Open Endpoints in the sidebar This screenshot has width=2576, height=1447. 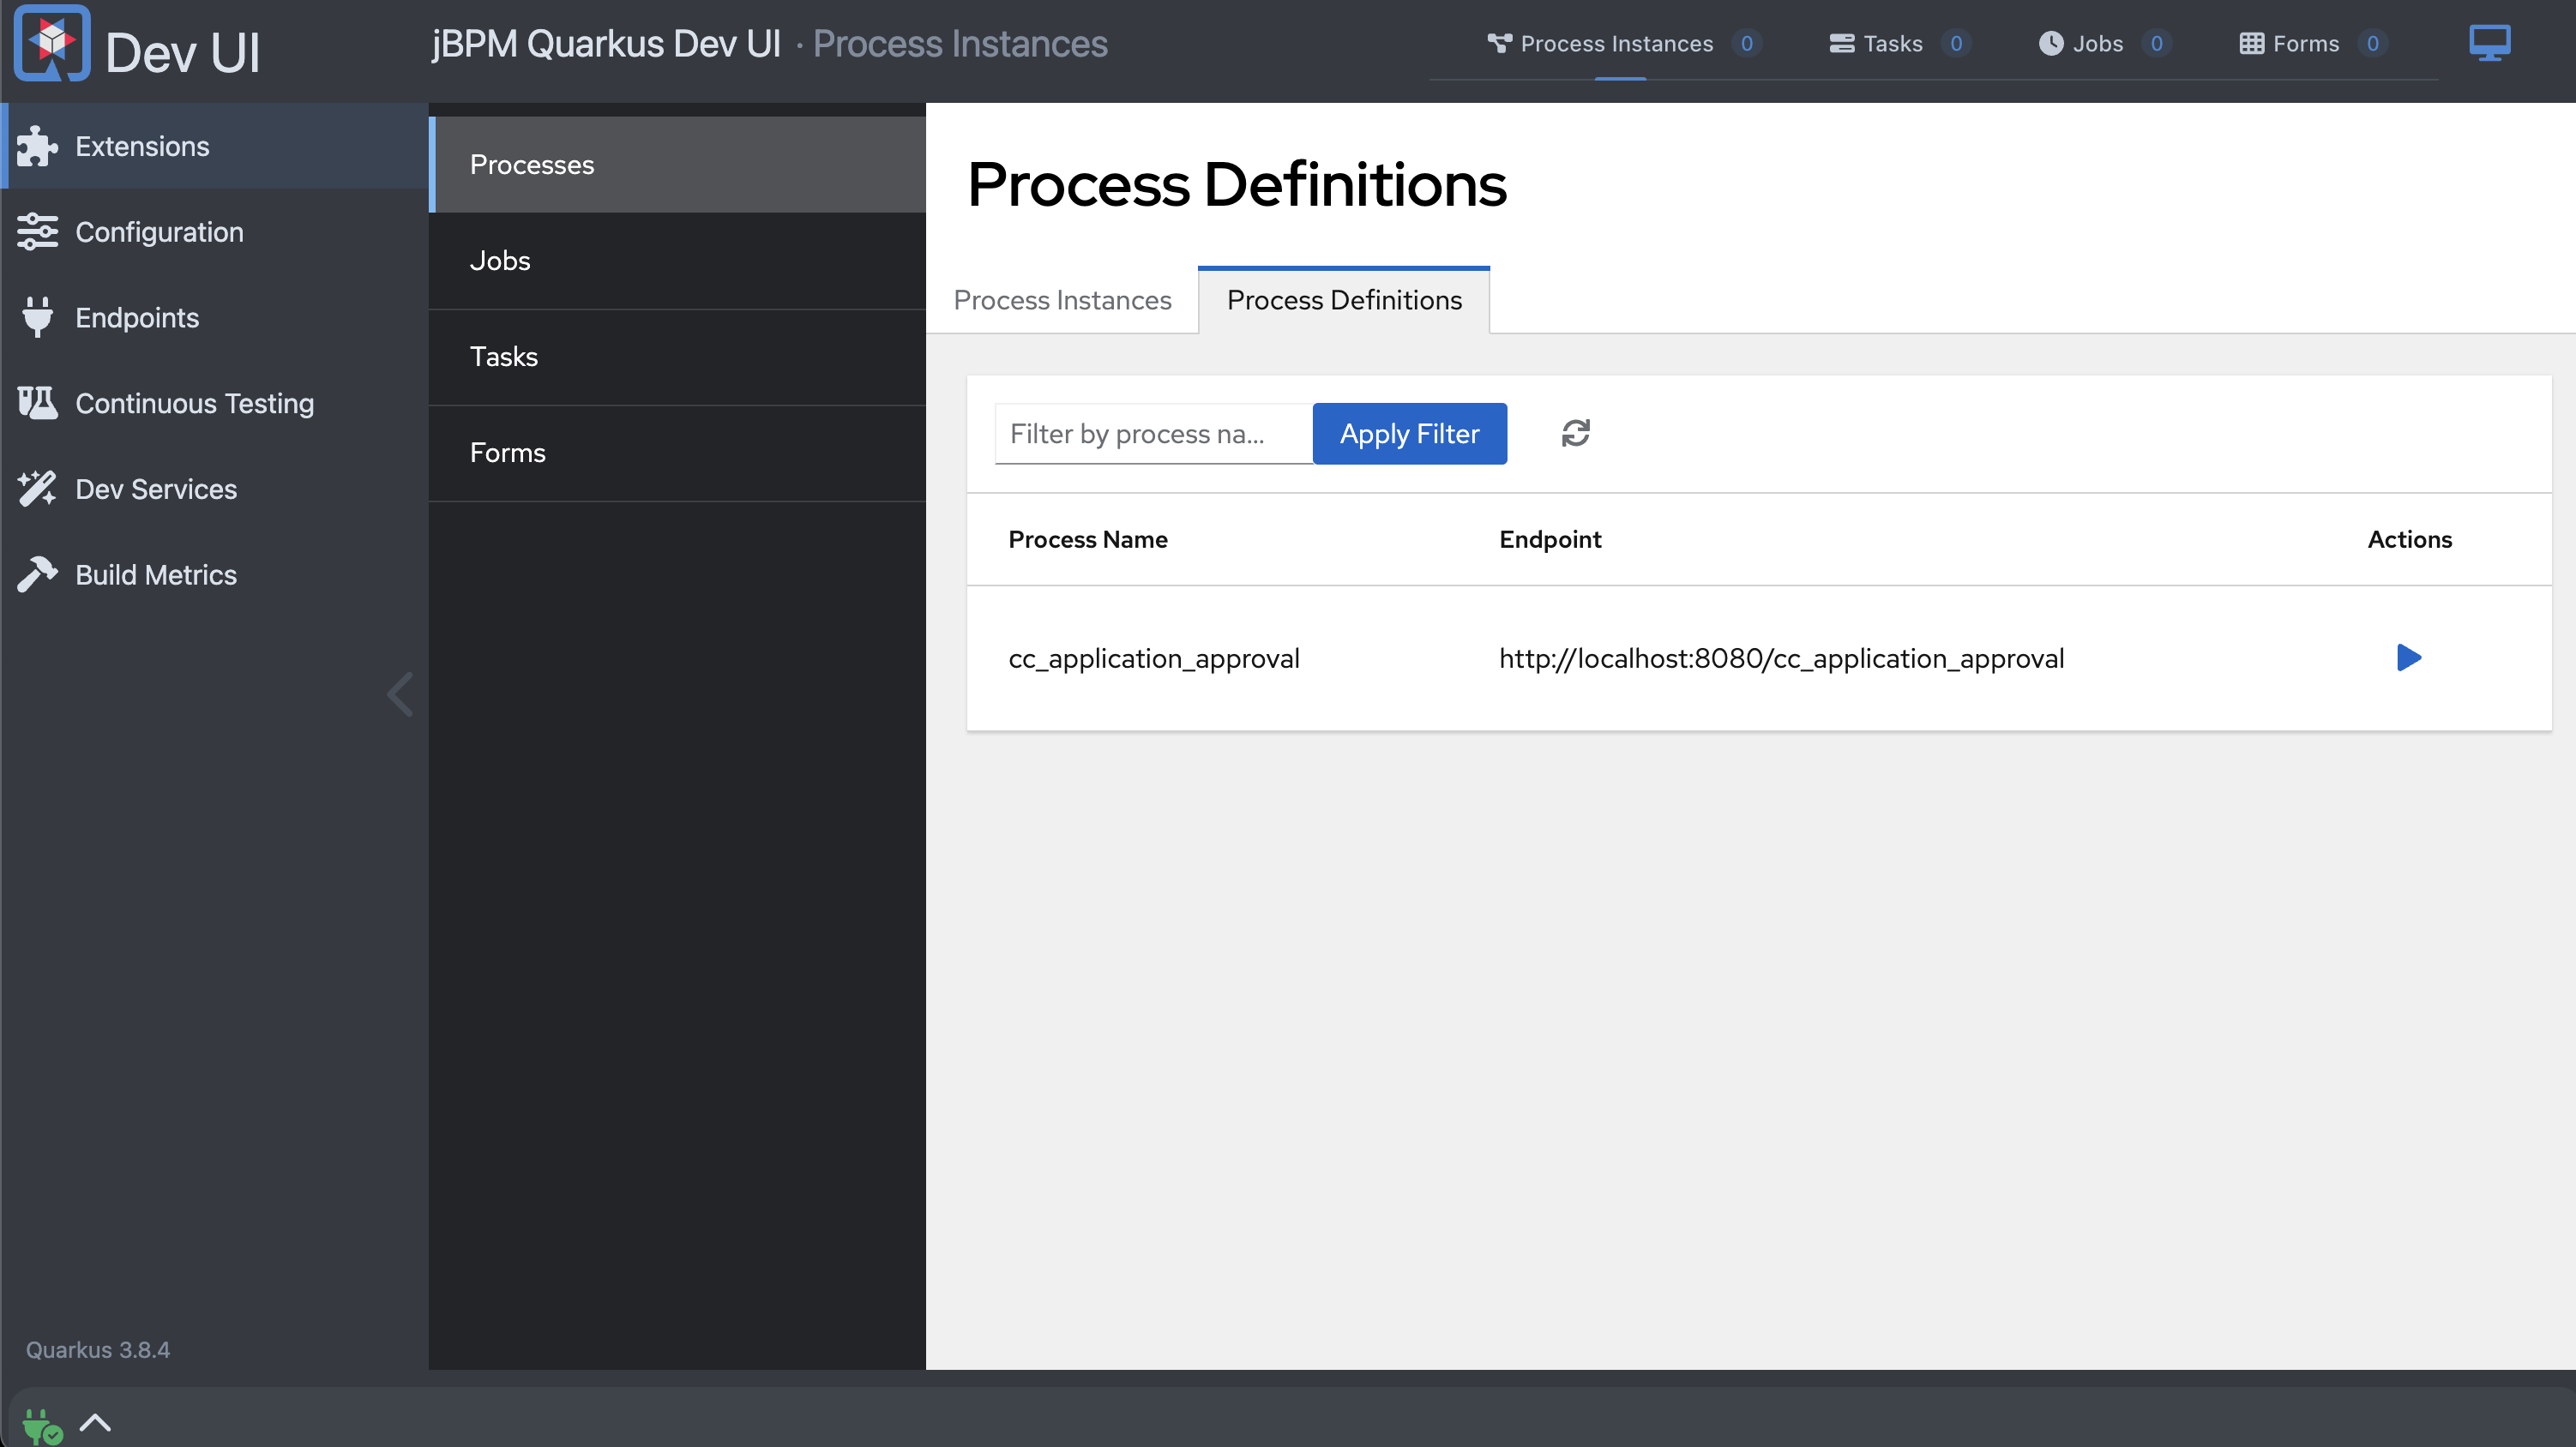(214, 318)
